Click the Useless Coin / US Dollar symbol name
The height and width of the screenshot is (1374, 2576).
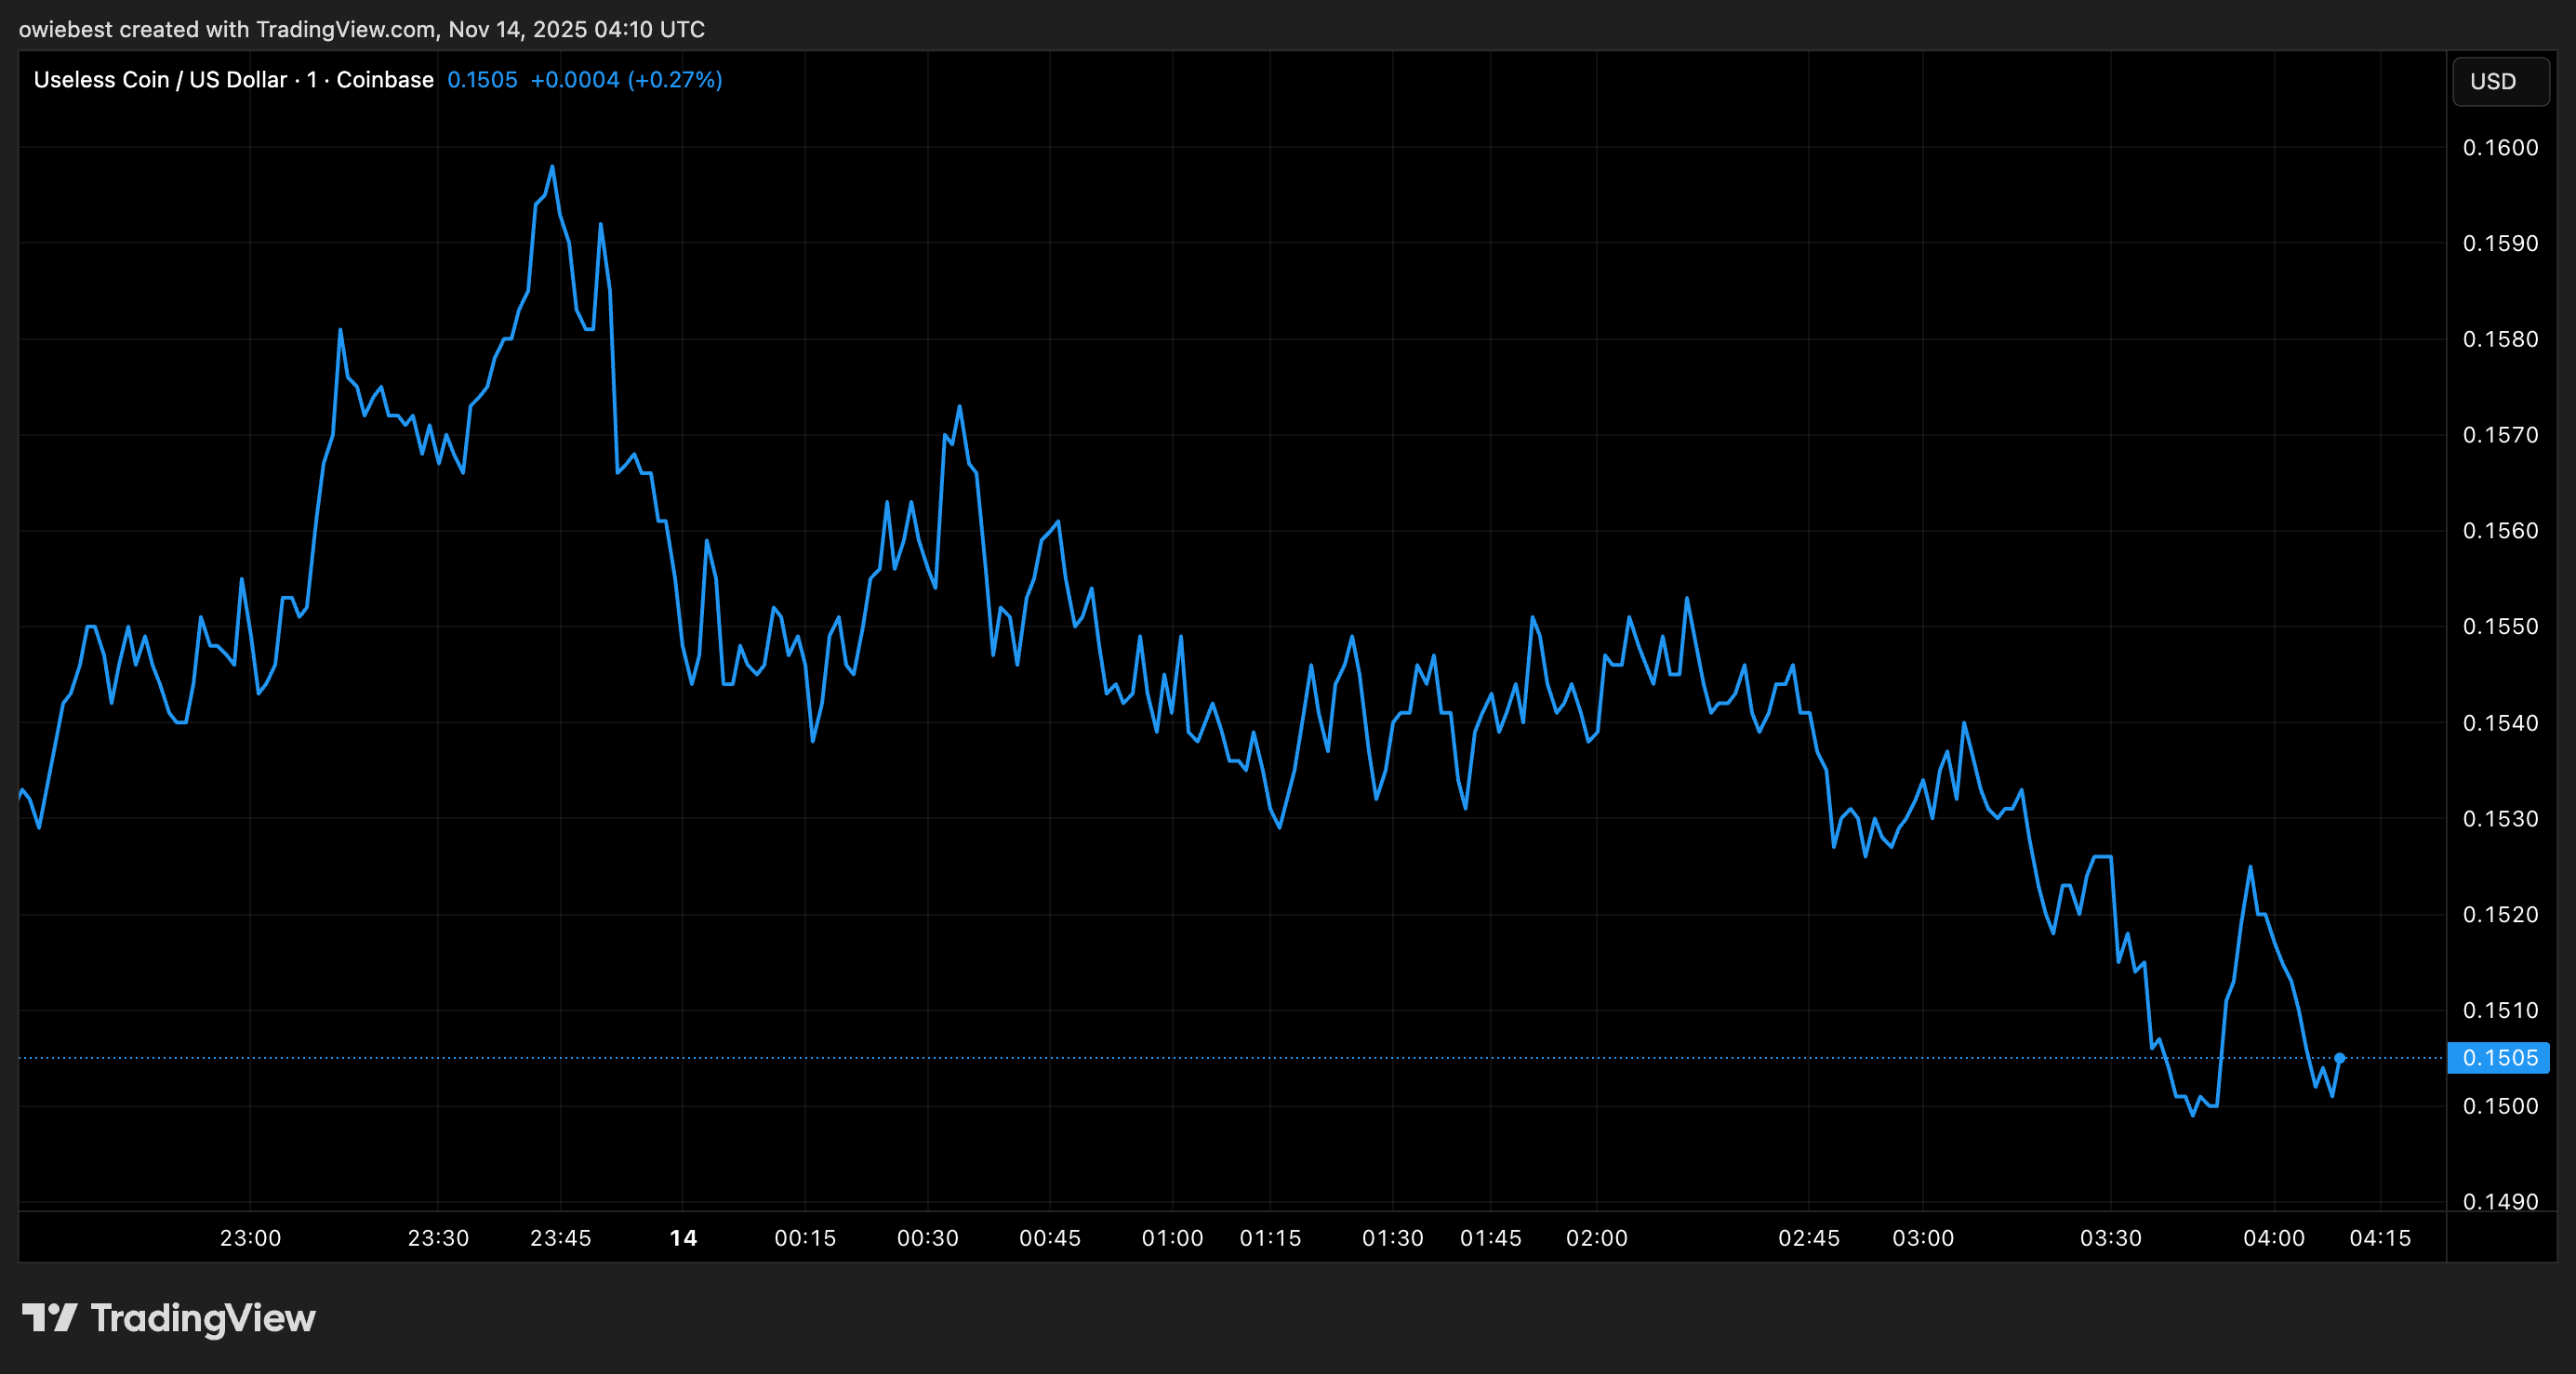tap(160, 79)
